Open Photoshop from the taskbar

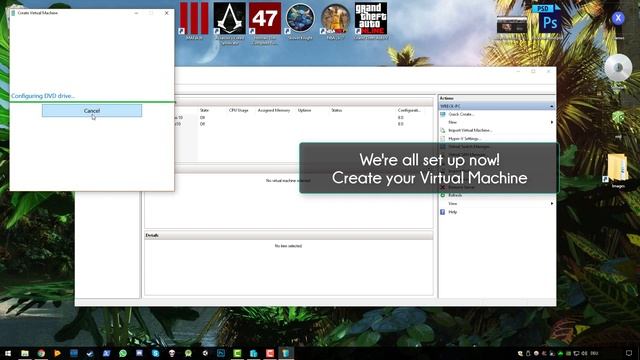coord(221,353)
